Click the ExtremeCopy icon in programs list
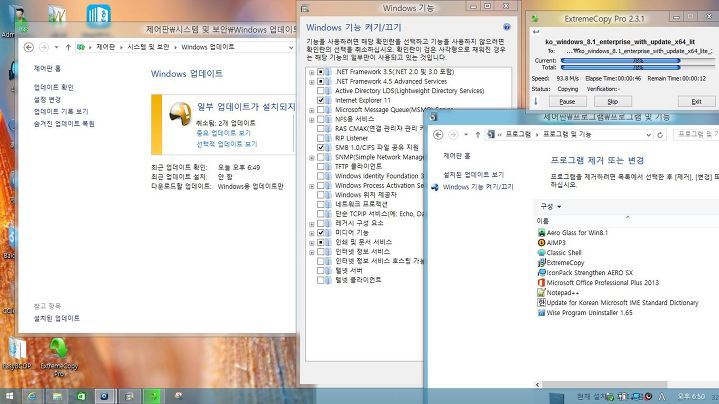 point(541,263)
